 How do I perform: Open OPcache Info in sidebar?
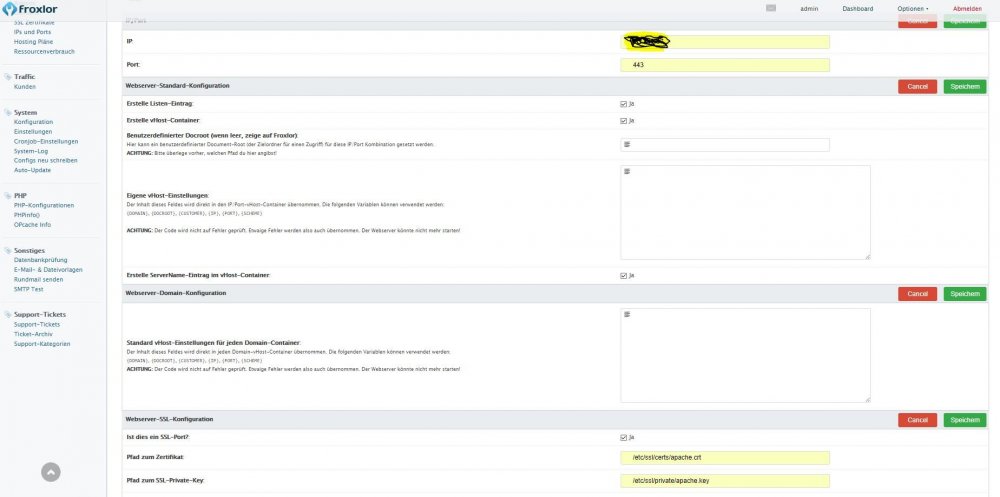point(32,225)
